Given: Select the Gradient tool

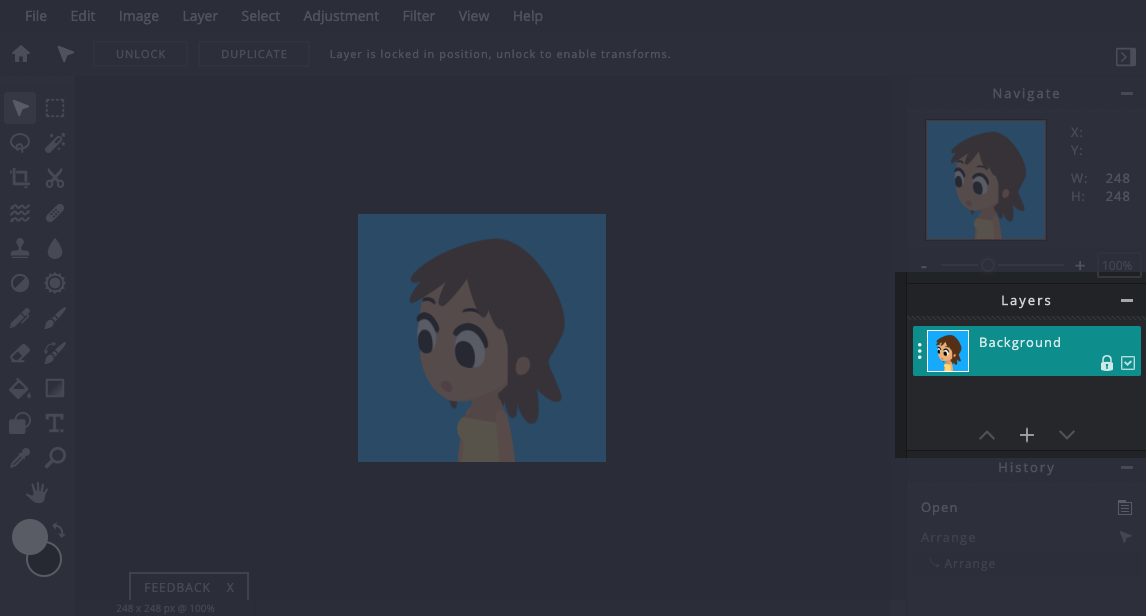Looking at the screenshot, I should pyautogui.click(x=55, y=388).
